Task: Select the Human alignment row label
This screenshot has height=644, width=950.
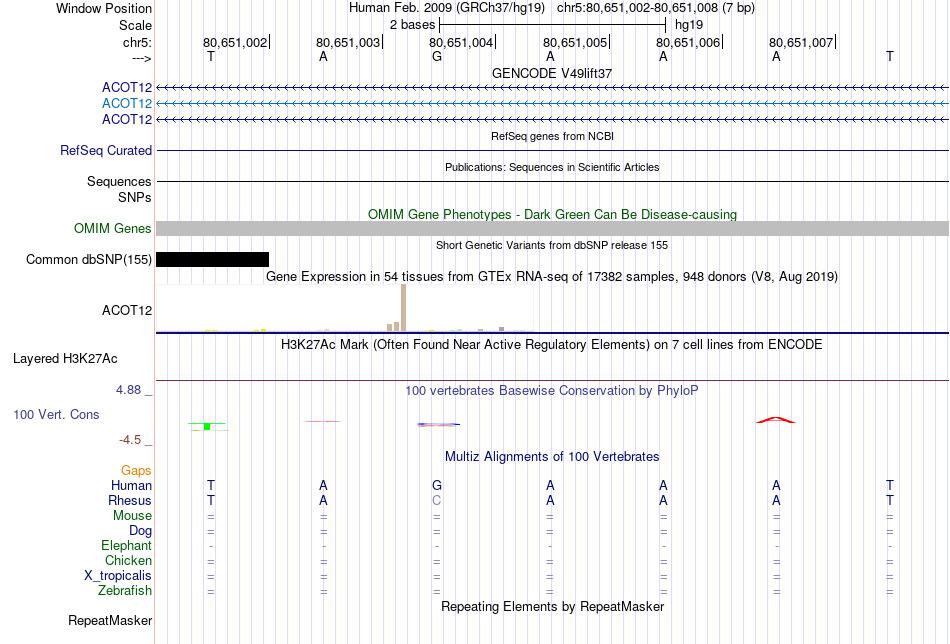Action: pyautogui.click(x=131, y=485)
